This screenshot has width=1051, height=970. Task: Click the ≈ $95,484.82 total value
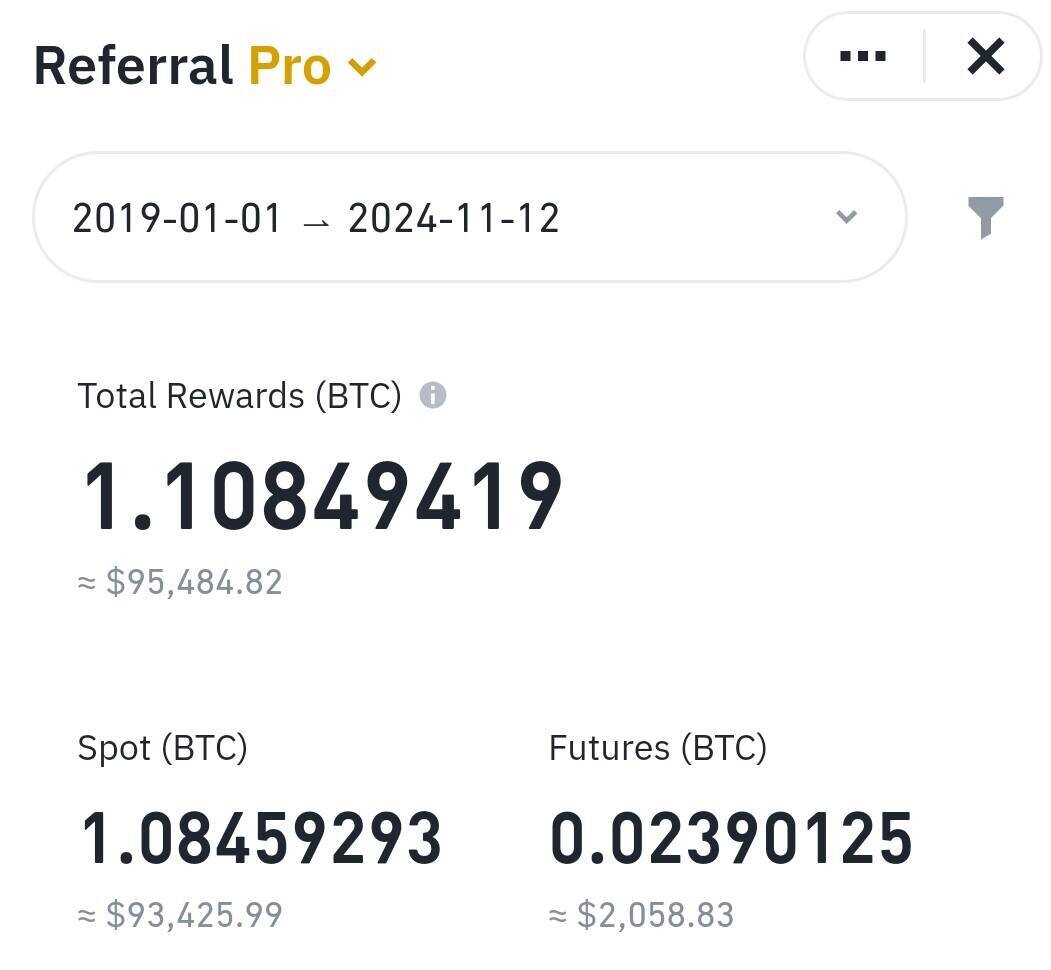click(x=180, y=582)
